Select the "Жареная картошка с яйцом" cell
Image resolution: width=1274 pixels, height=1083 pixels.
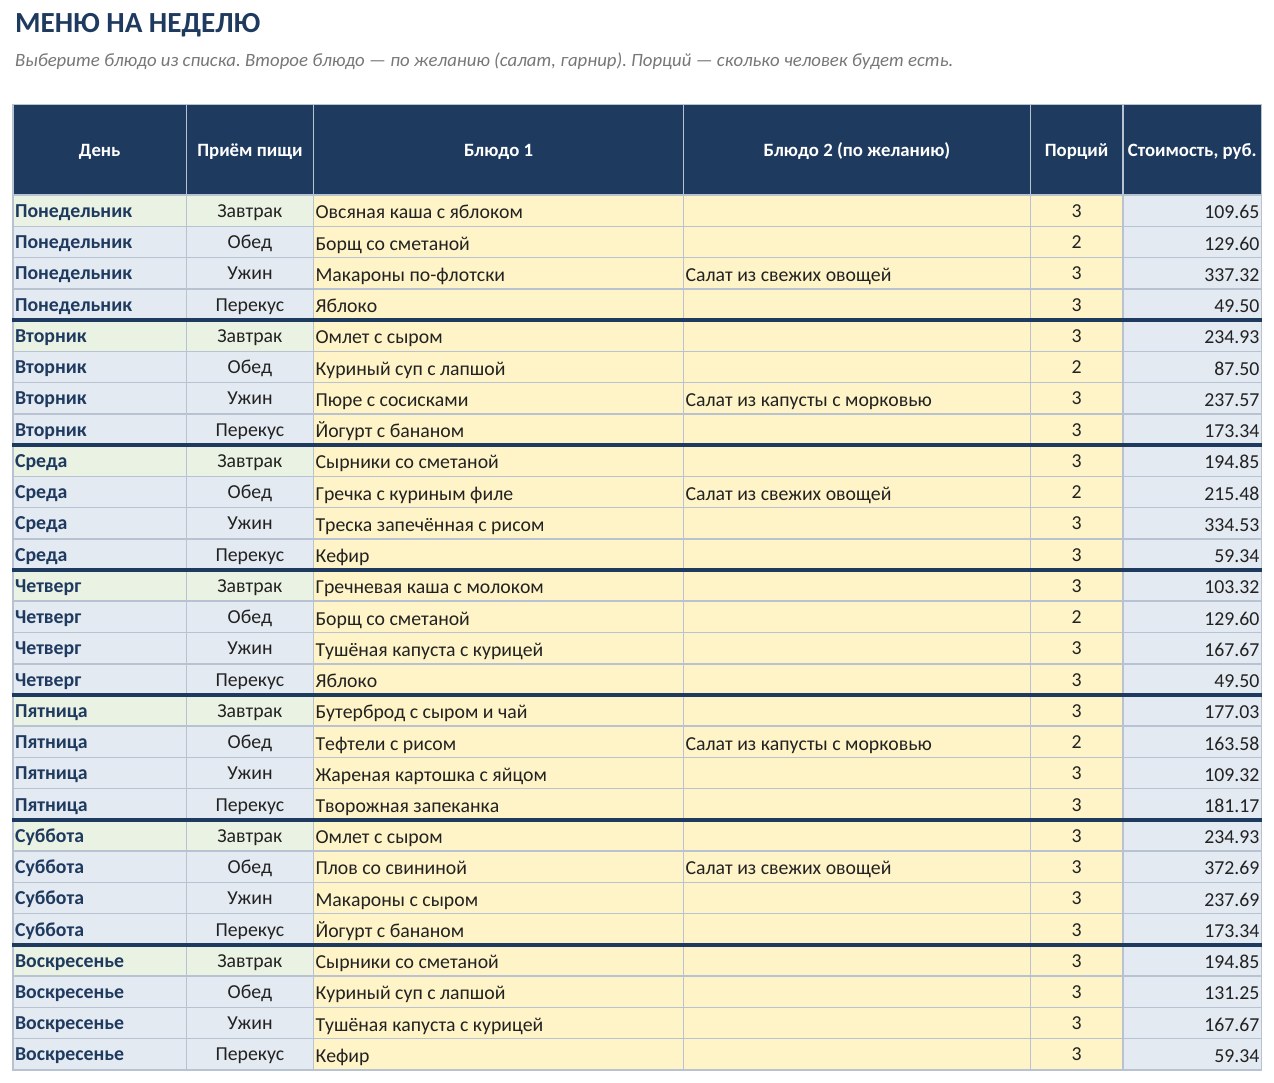498,774
